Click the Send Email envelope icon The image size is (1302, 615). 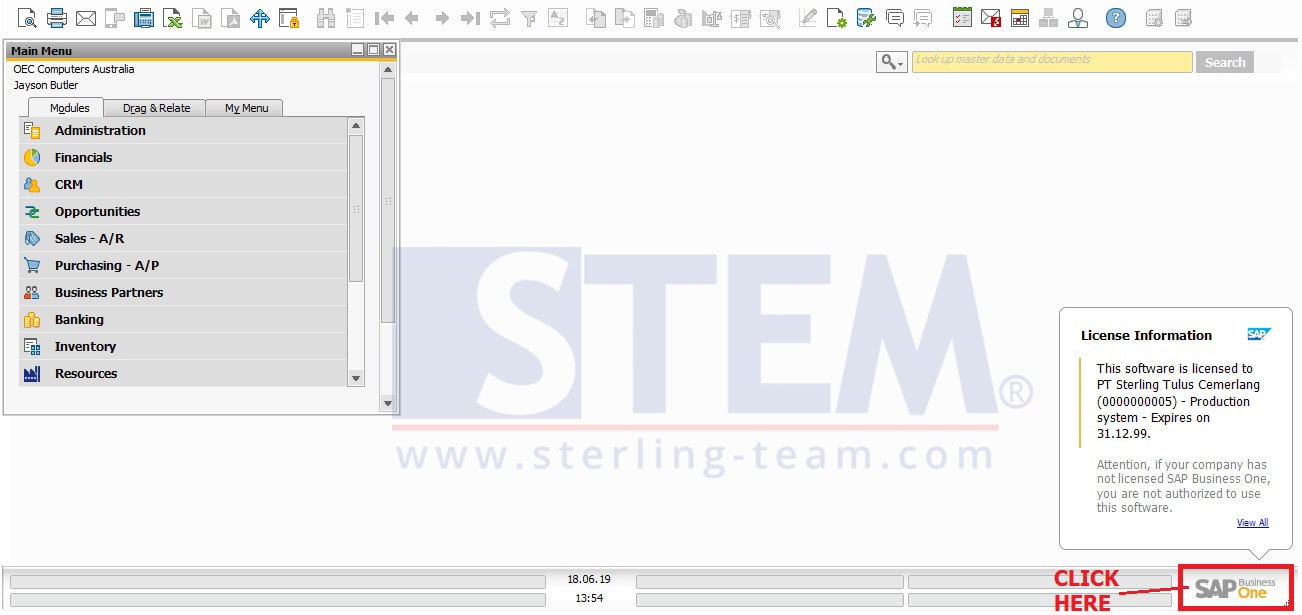(86, 18)
